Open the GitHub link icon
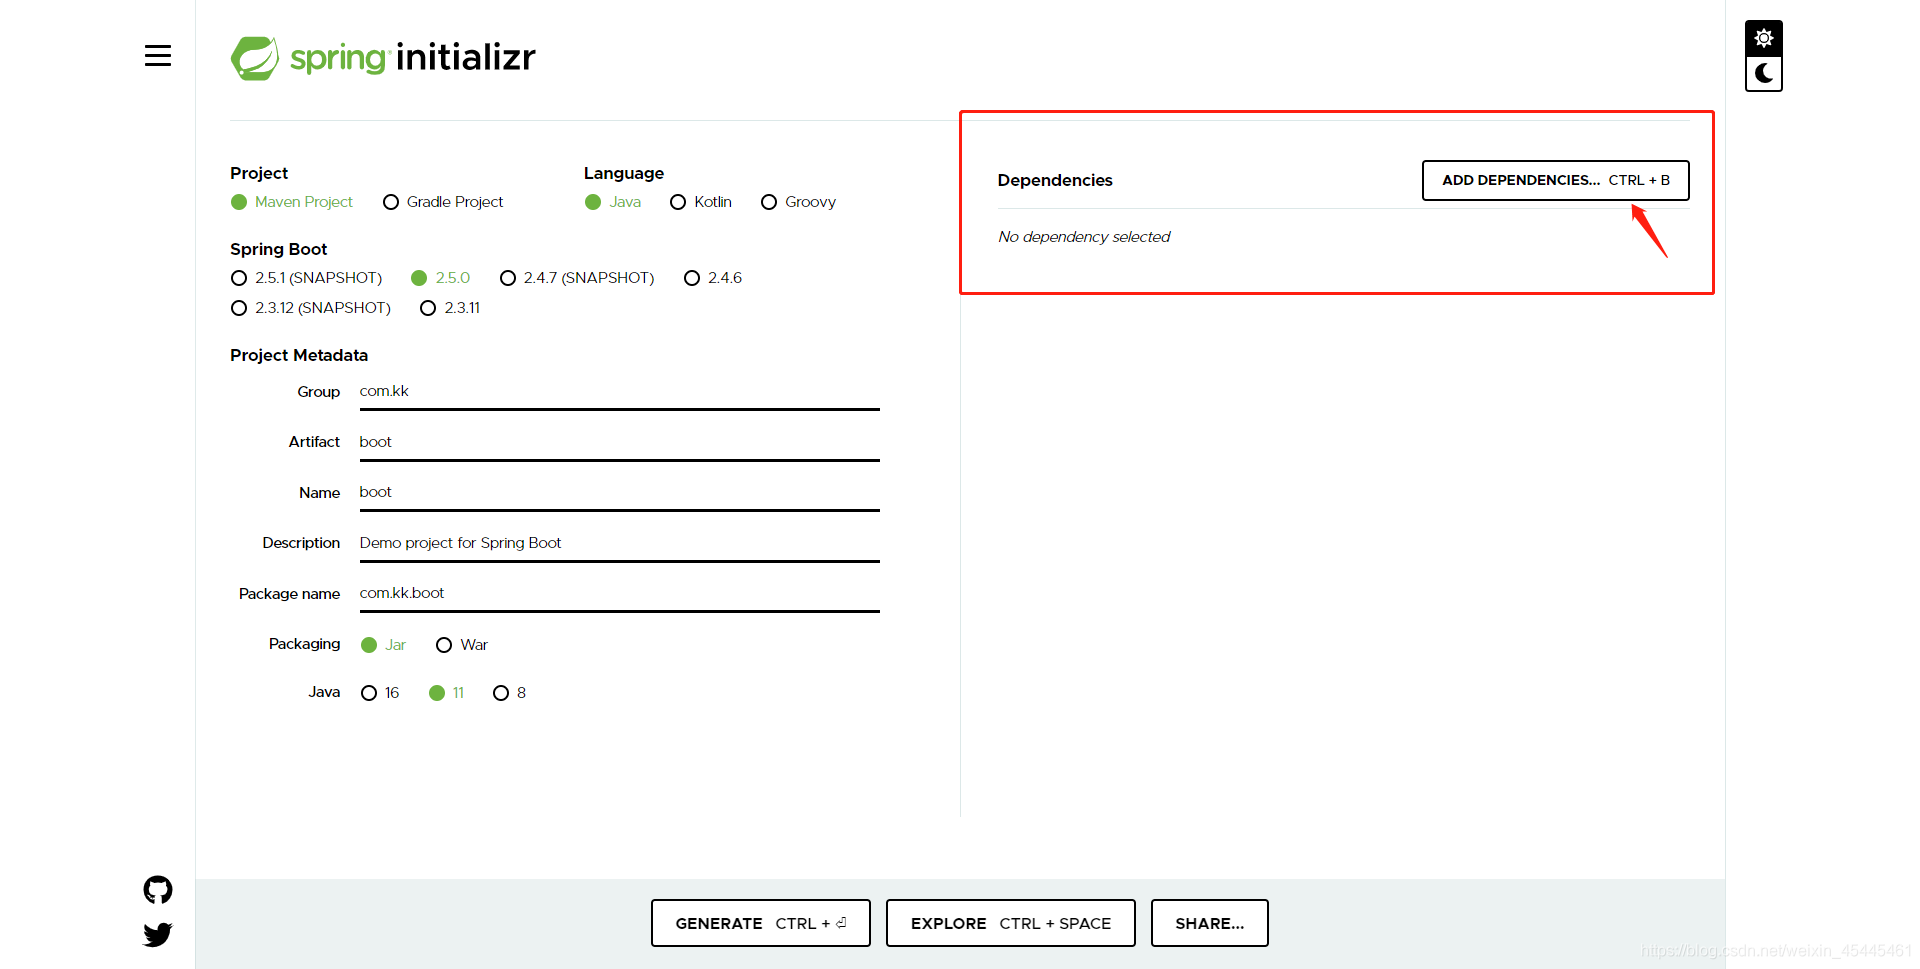Screen dimensions: 1920x969 (x=158, y=890)
